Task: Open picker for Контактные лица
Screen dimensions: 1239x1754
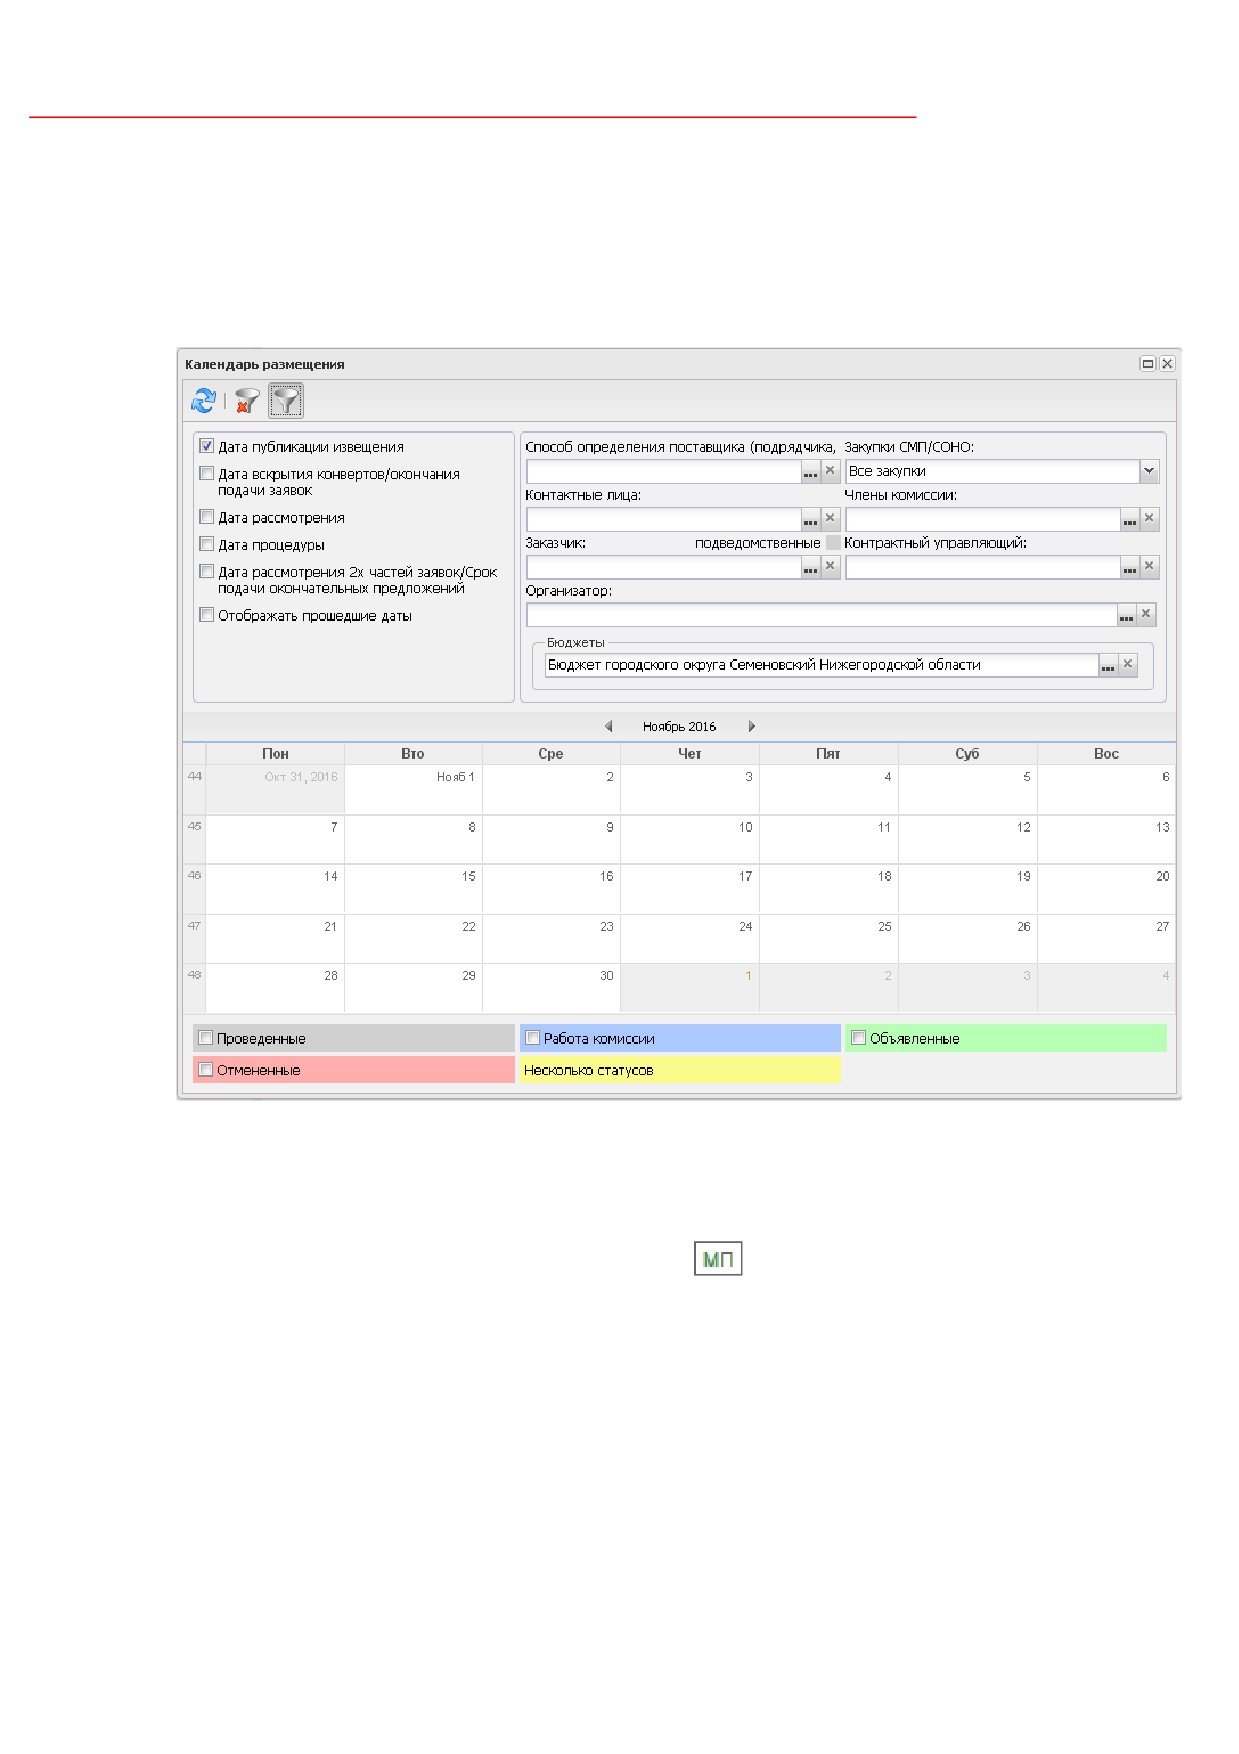Action: 811,519
